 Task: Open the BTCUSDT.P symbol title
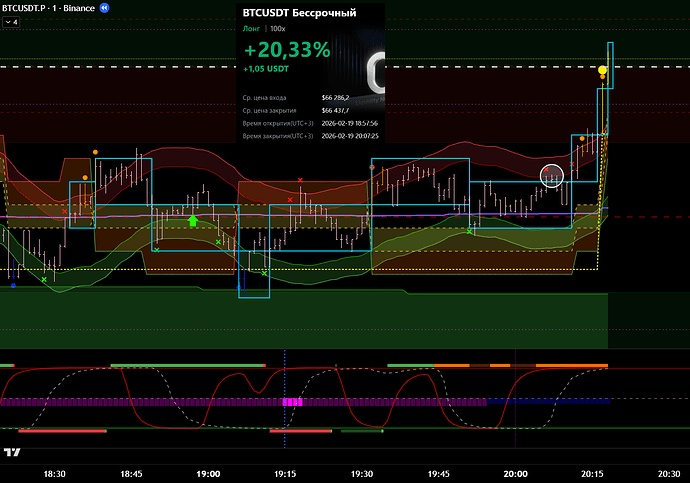pyautogui.click(x=26, y=7)
